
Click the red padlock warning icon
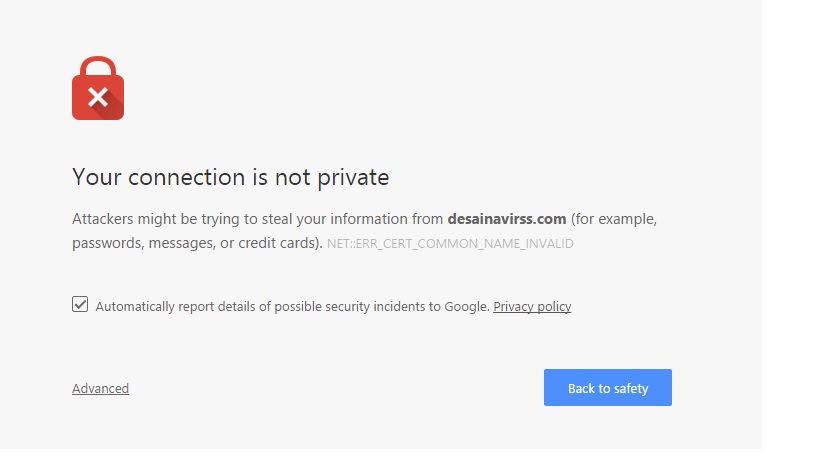(97, 88)
